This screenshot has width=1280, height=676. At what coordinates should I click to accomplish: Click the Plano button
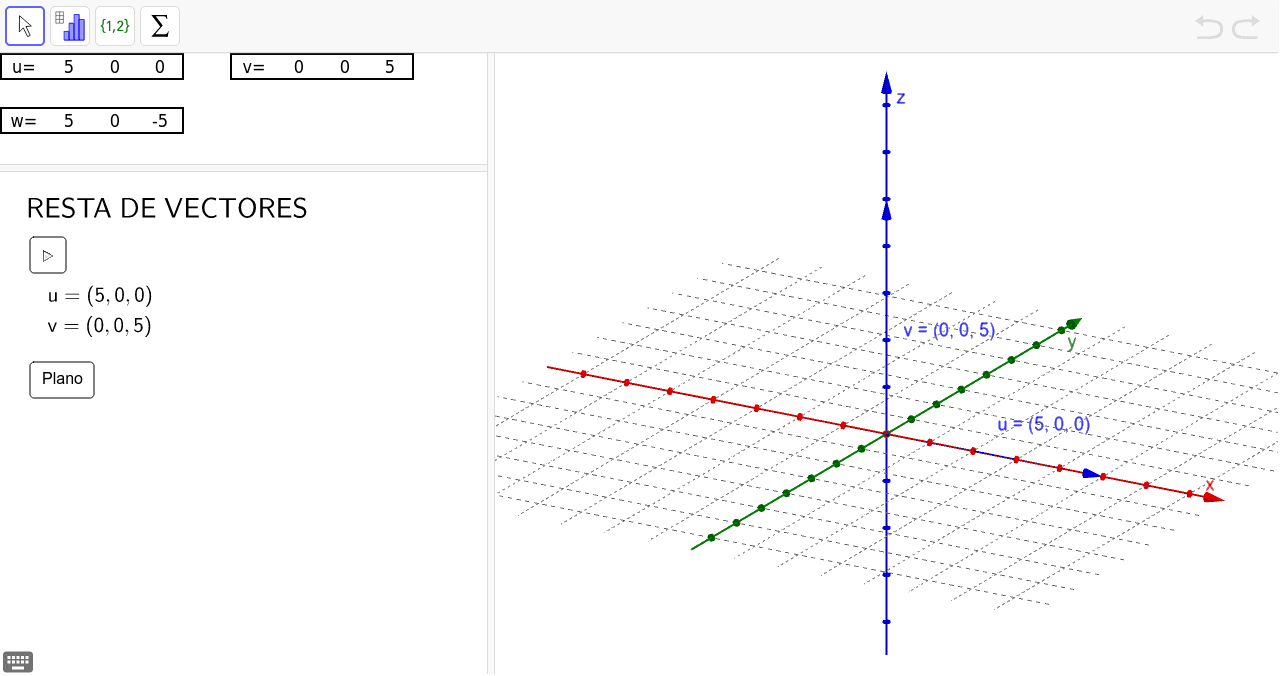pos(61,379)
